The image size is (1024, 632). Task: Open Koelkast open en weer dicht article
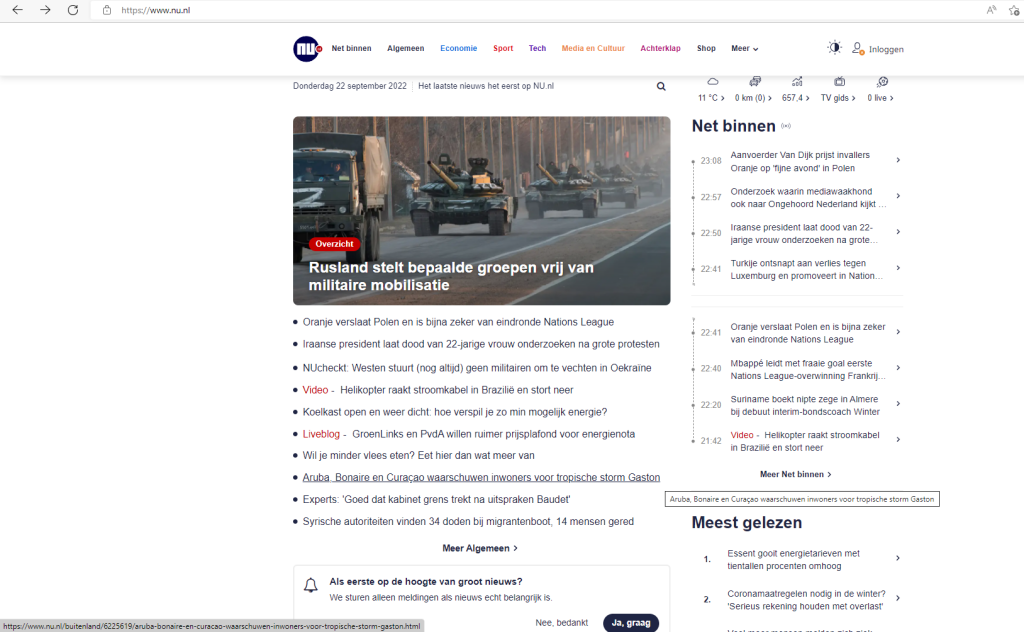pos(455,412)
